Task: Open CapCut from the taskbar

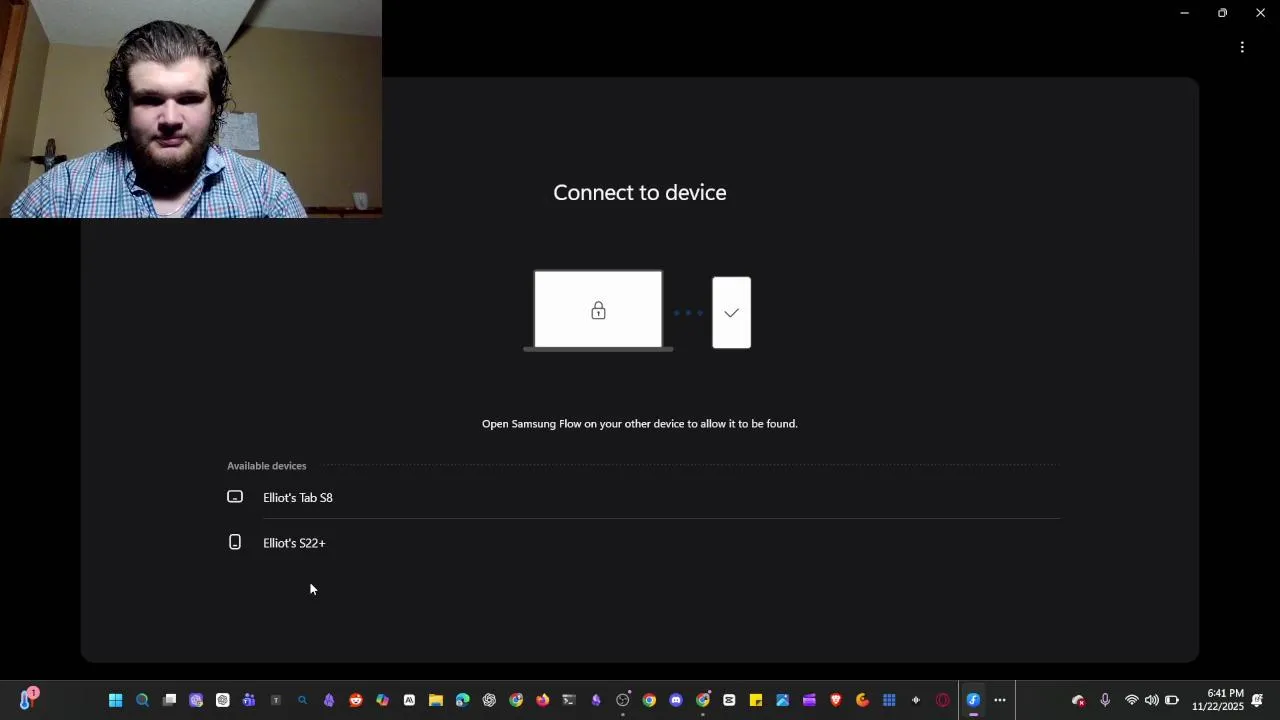Action: pyautogui.click(x=729, y=700)
